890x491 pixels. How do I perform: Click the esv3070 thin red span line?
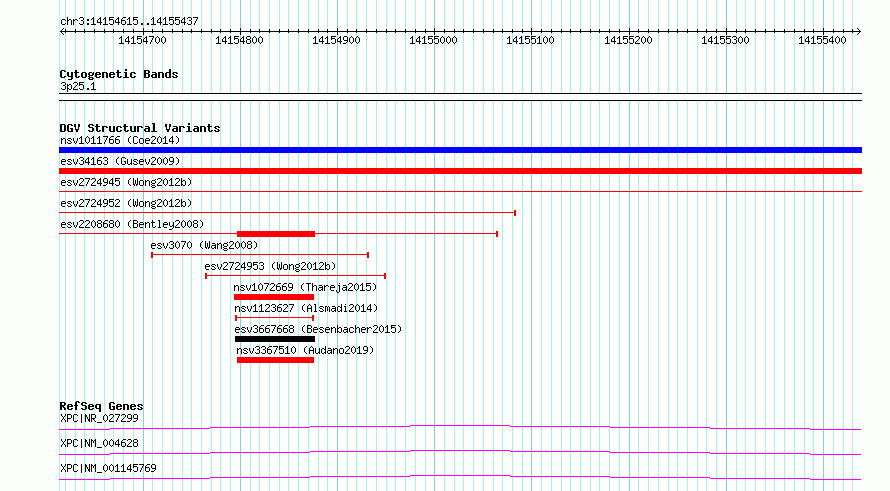pyautogui.click(x=260, y=255)
